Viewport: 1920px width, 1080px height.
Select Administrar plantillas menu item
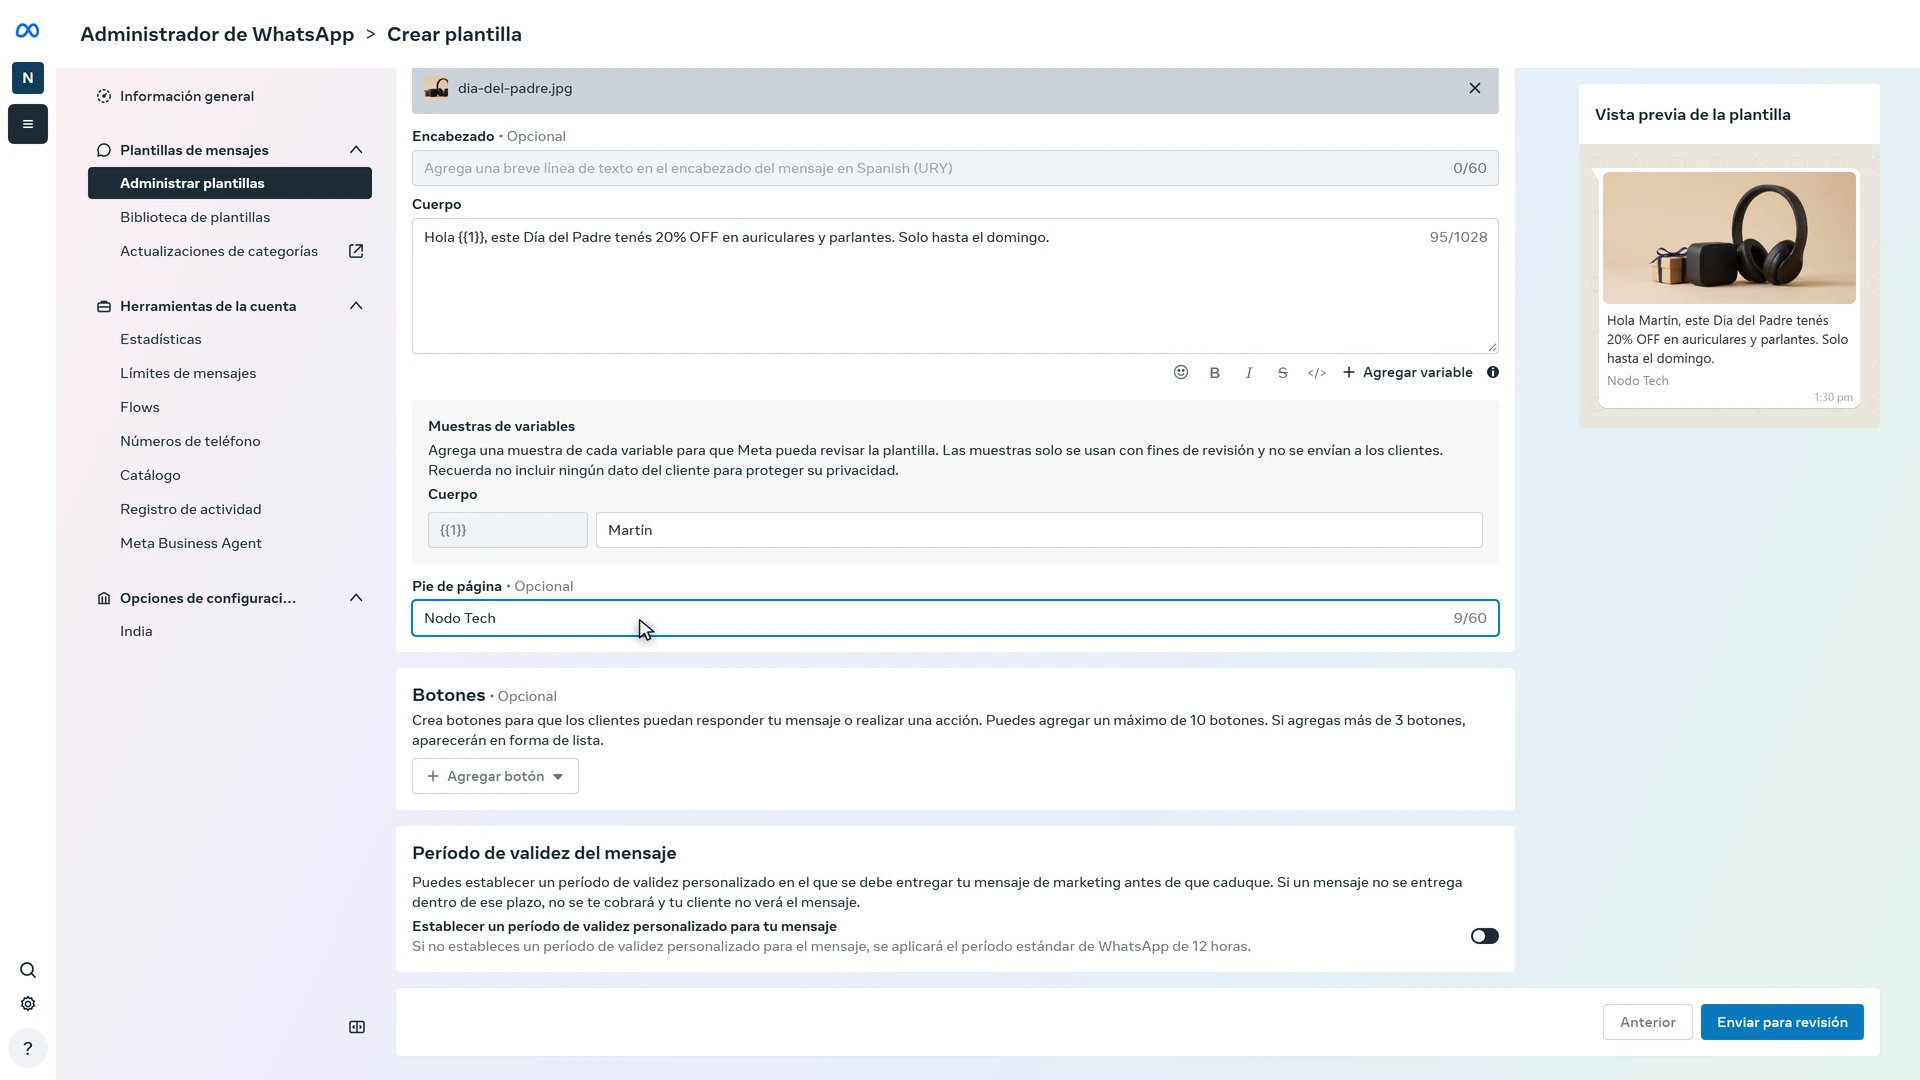pyautogui.click(x=230, y=183)
